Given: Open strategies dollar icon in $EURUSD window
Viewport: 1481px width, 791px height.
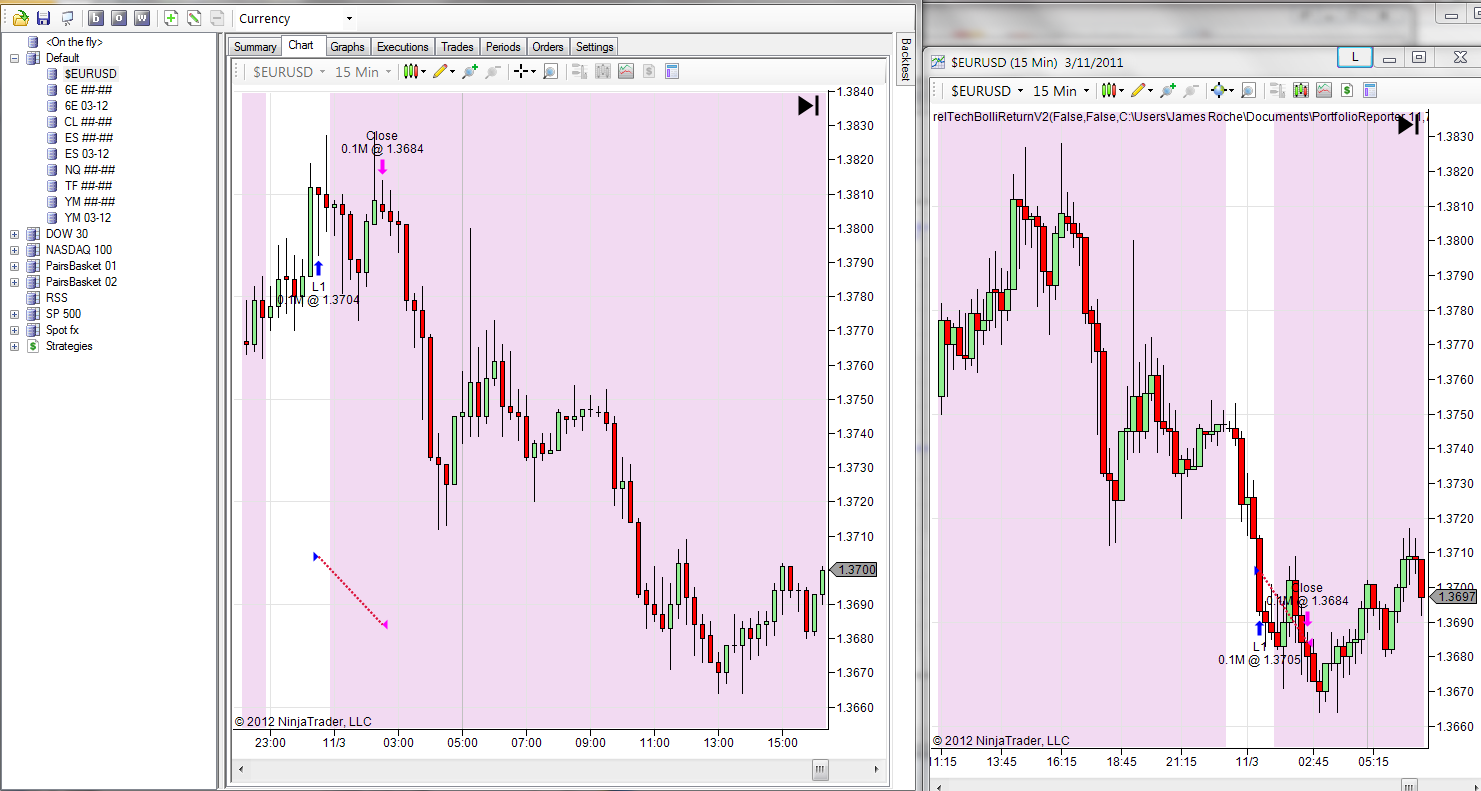Looking at the screenshot, I should [x=1347, y=91].
